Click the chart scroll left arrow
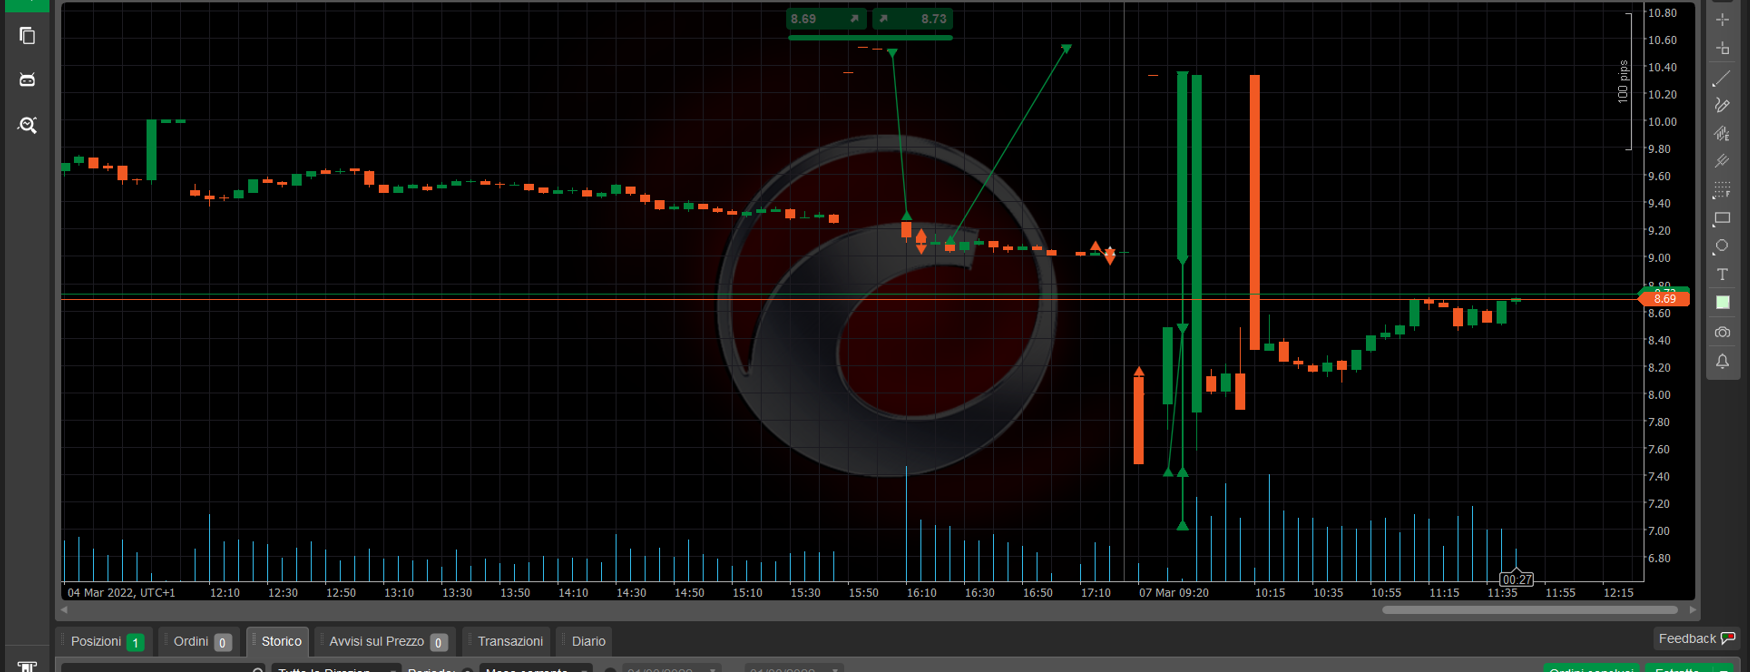The width and height of the screenshot is (1750, 672). coord(64,609)
